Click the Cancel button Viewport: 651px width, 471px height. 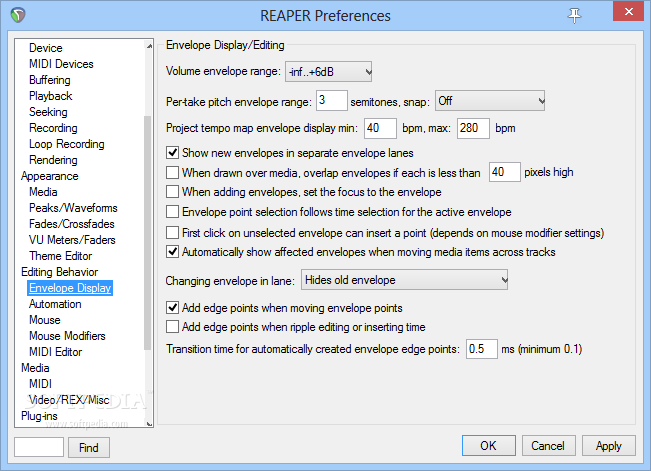548,446
